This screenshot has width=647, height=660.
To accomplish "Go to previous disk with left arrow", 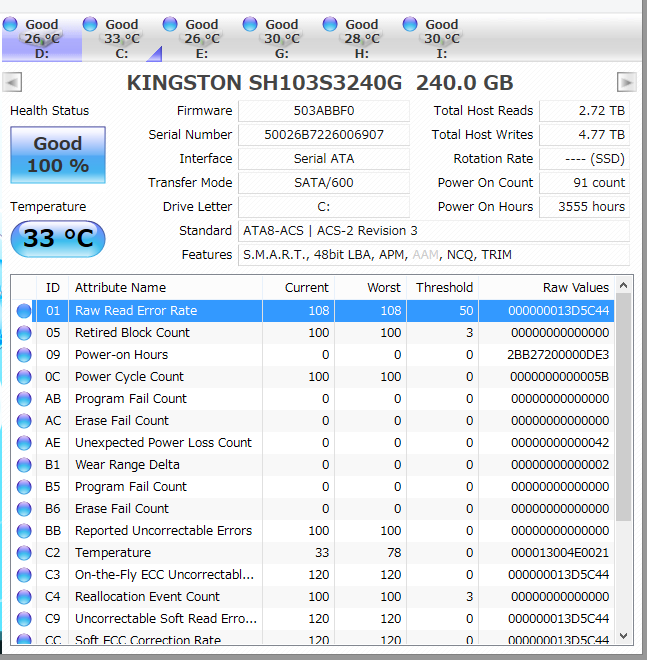I will point(12,82).
